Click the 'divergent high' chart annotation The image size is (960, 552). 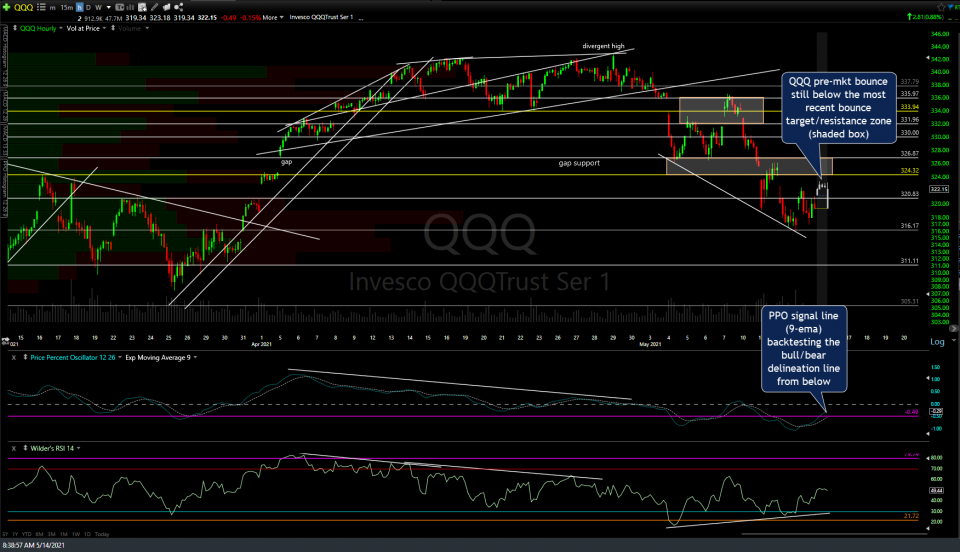pyautogui.click(x=603, y=46)
